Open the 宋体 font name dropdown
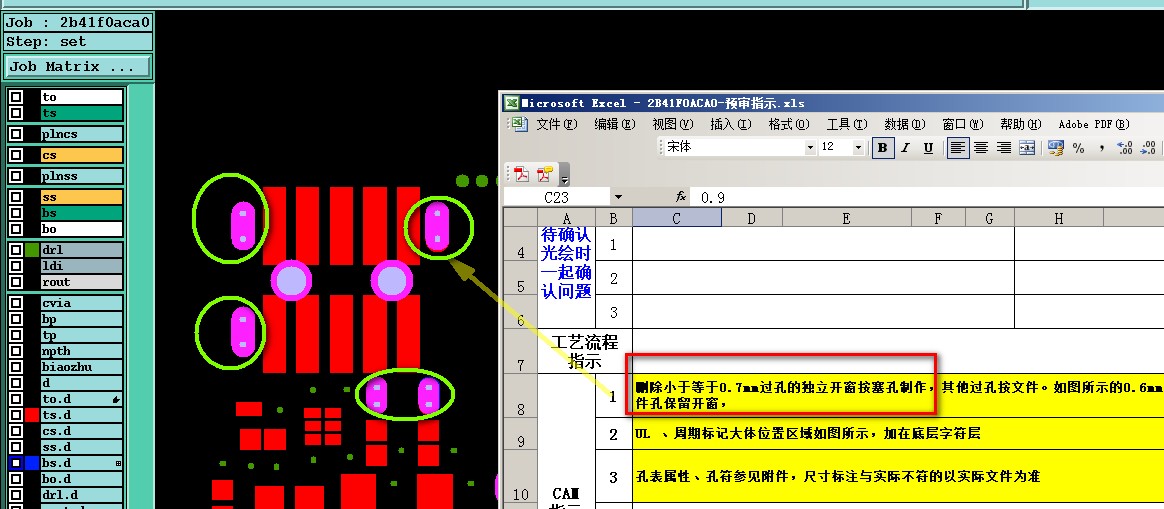The height and width of the screenshot is (509, 1164). (810, 148)
